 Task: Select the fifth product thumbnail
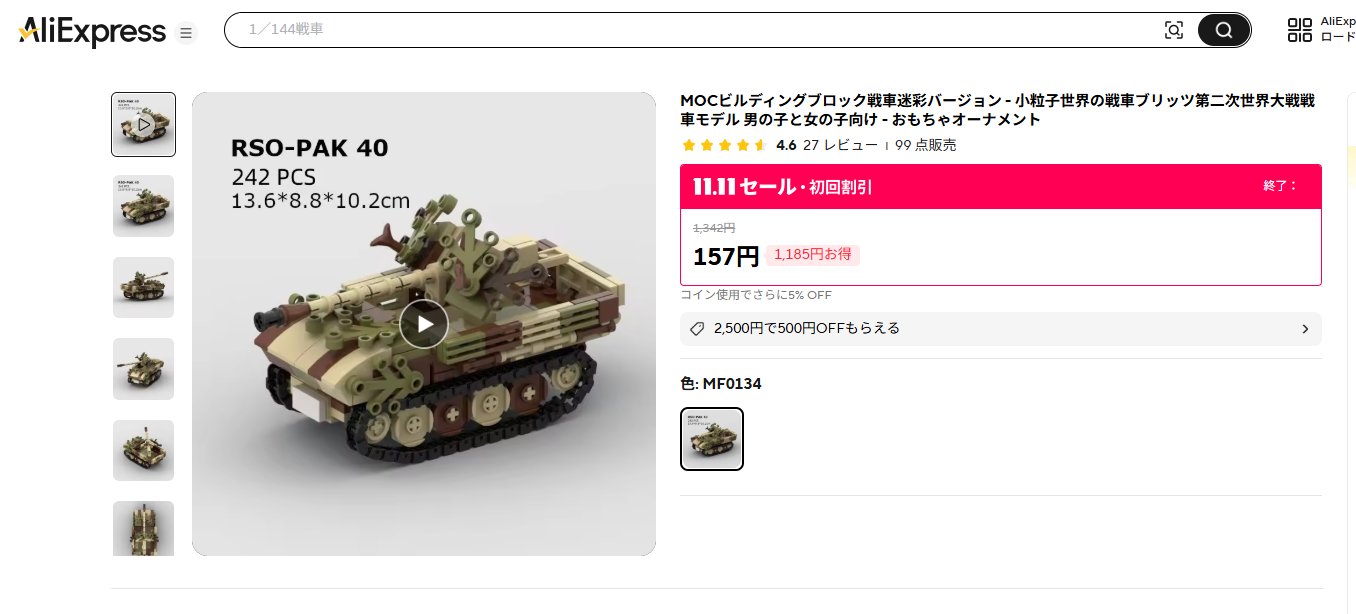[143, 450]
